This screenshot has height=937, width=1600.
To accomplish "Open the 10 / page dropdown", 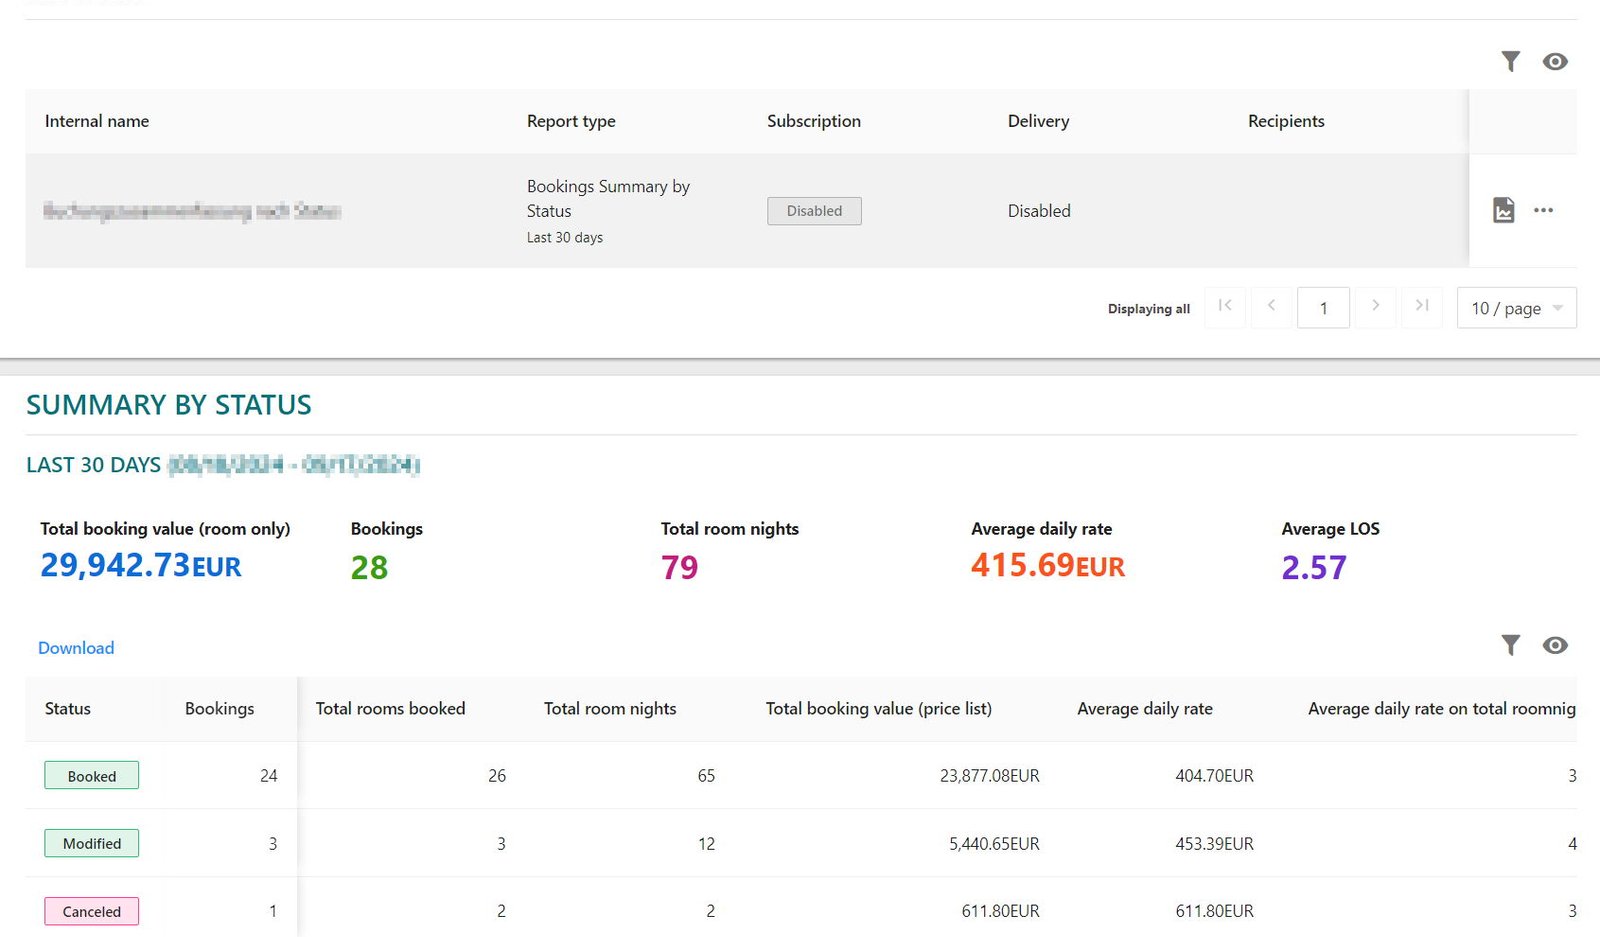I will coord(1516,308).
